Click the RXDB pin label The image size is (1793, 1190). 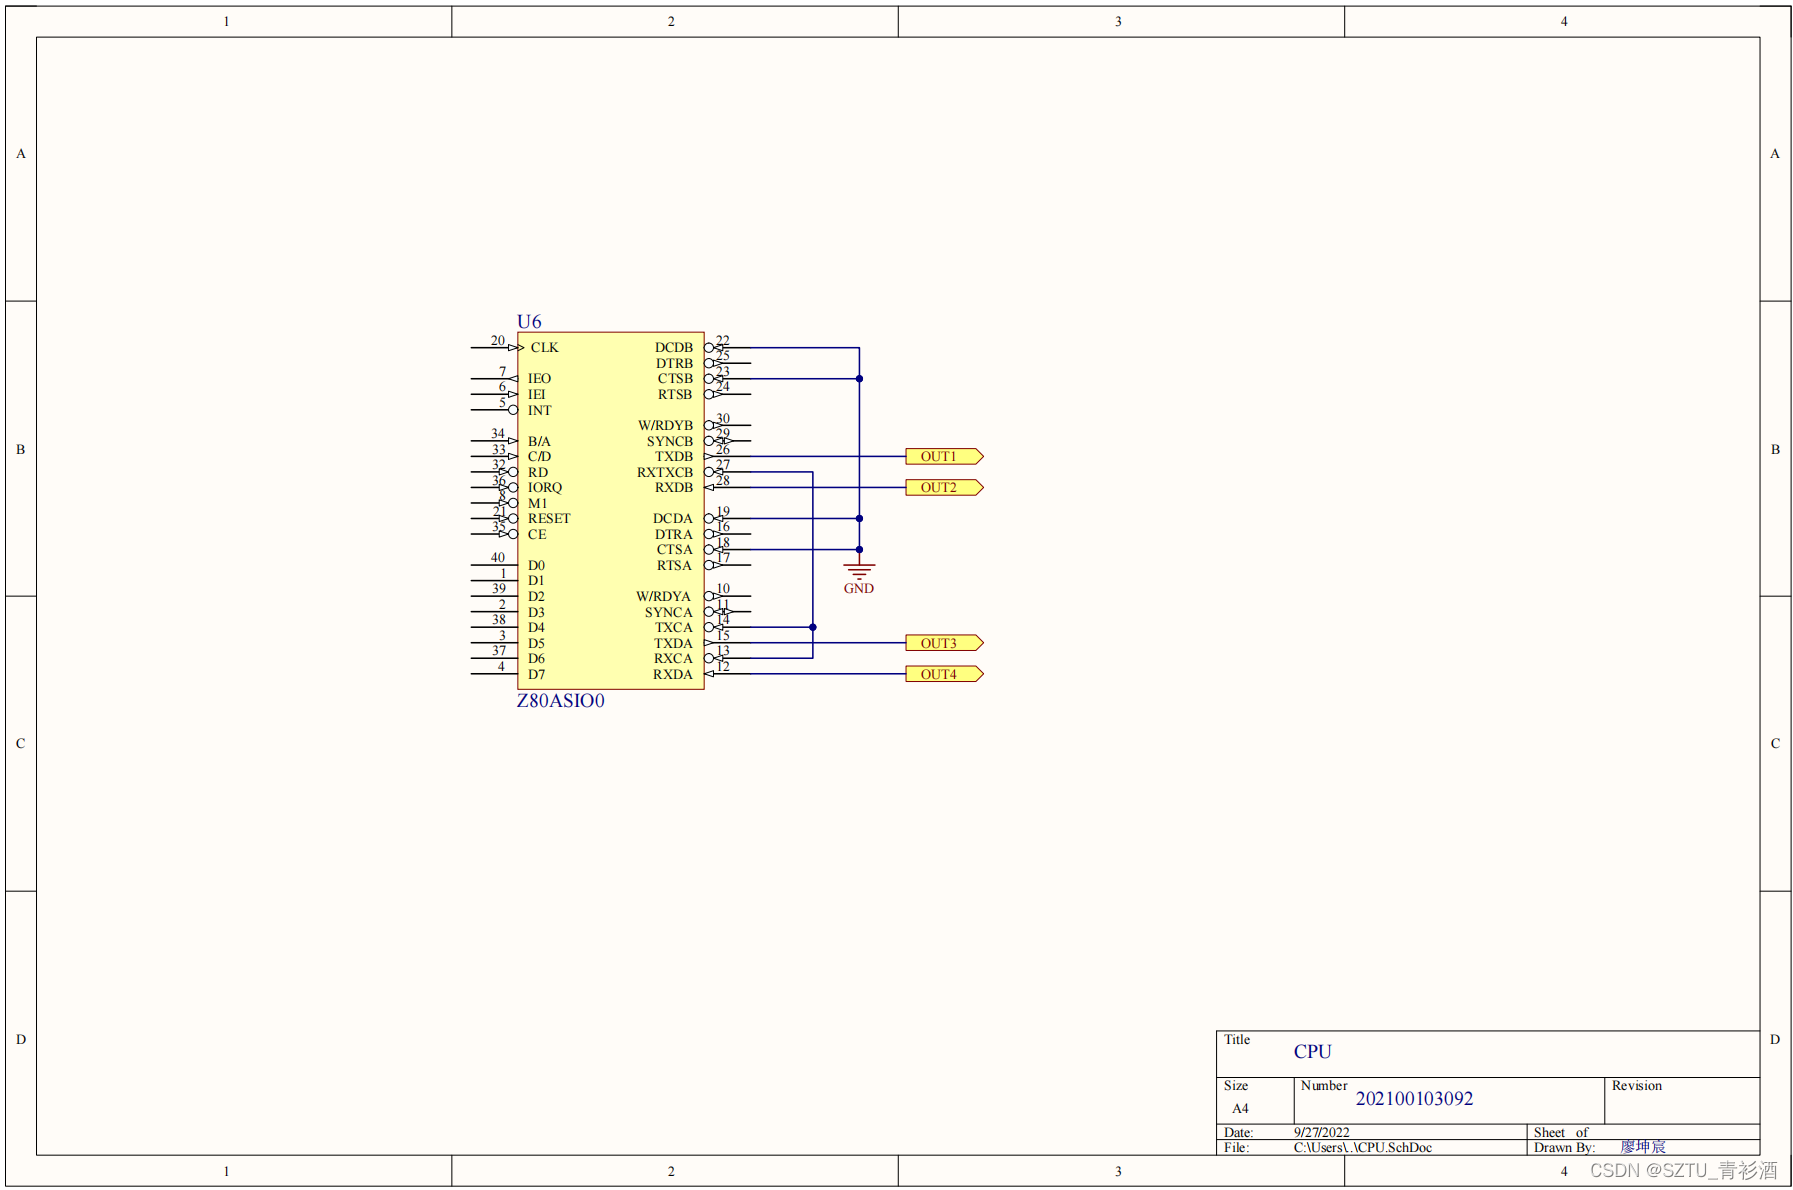(x=673, y=487)
